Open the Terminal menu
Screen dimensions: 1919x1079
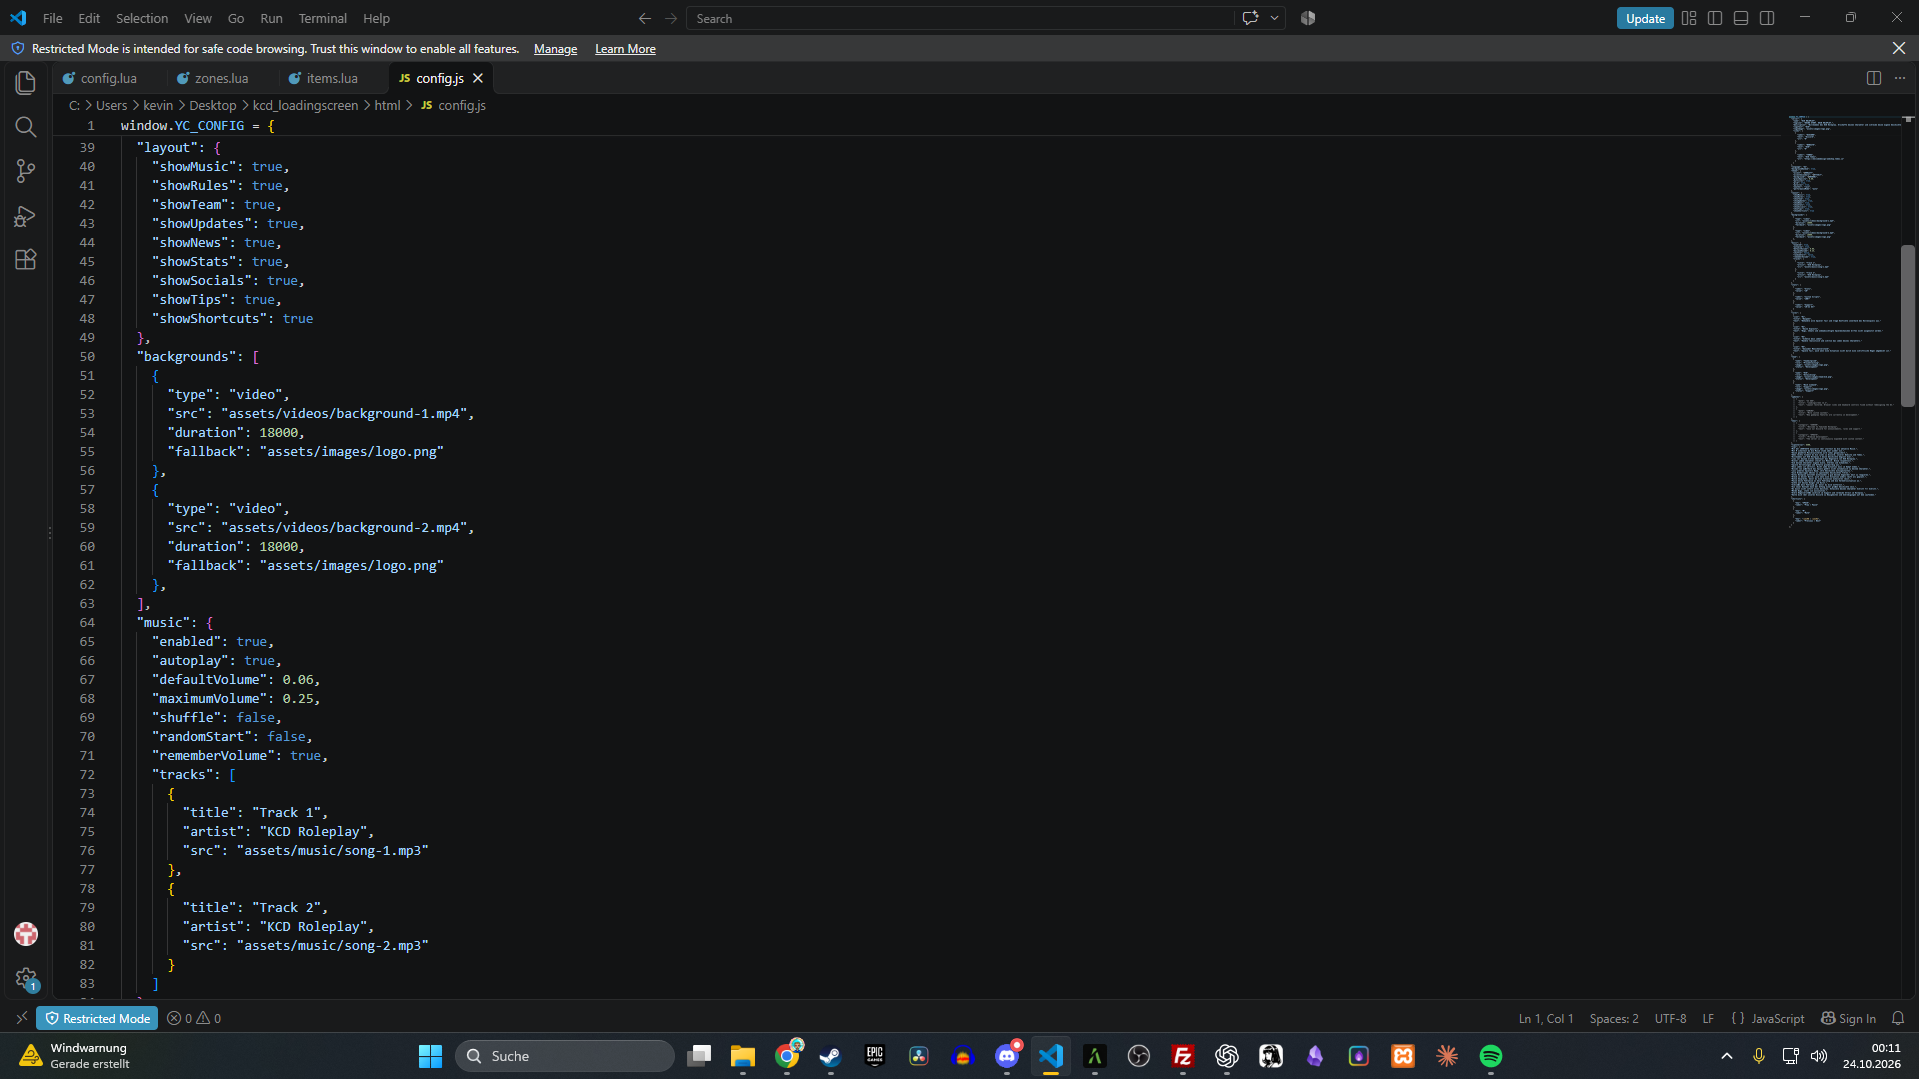click(x=322, y=18)
